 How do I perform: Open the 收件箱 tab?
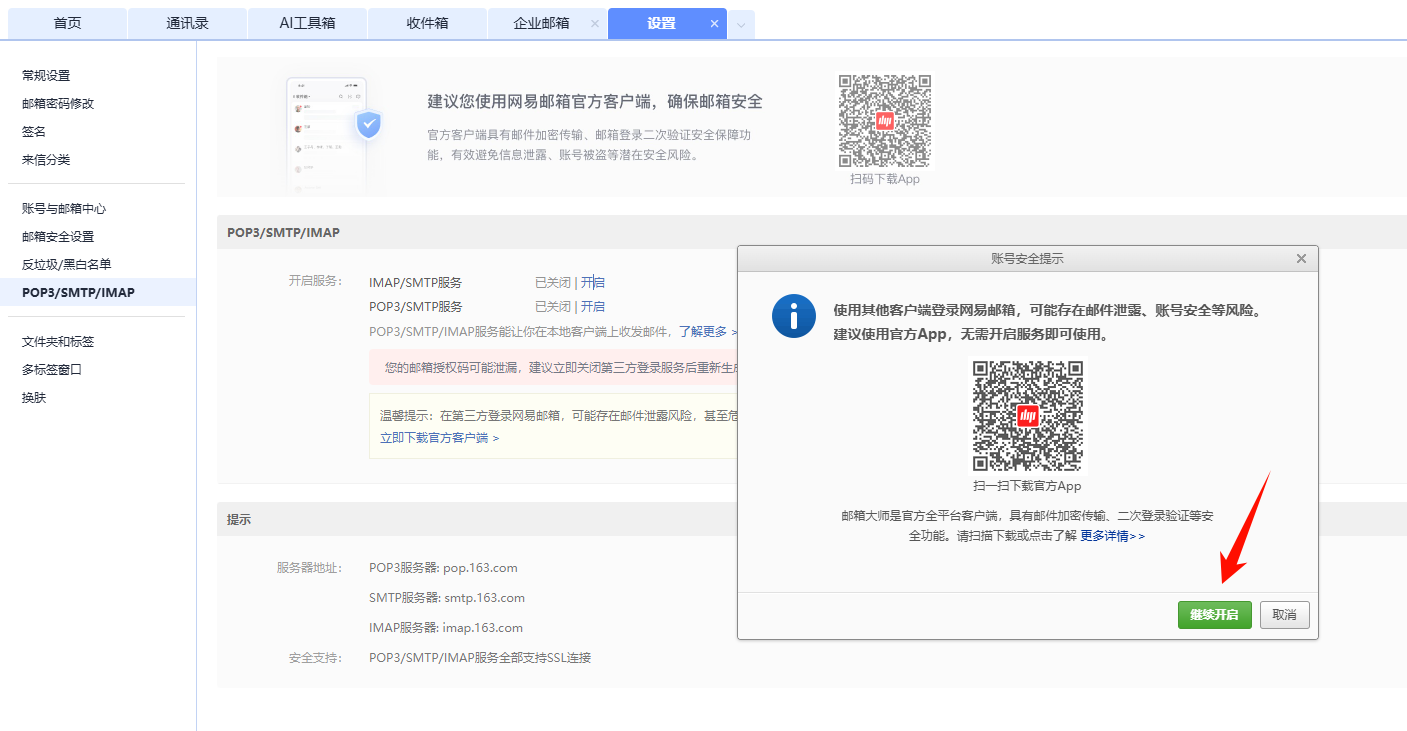point(427,23)
